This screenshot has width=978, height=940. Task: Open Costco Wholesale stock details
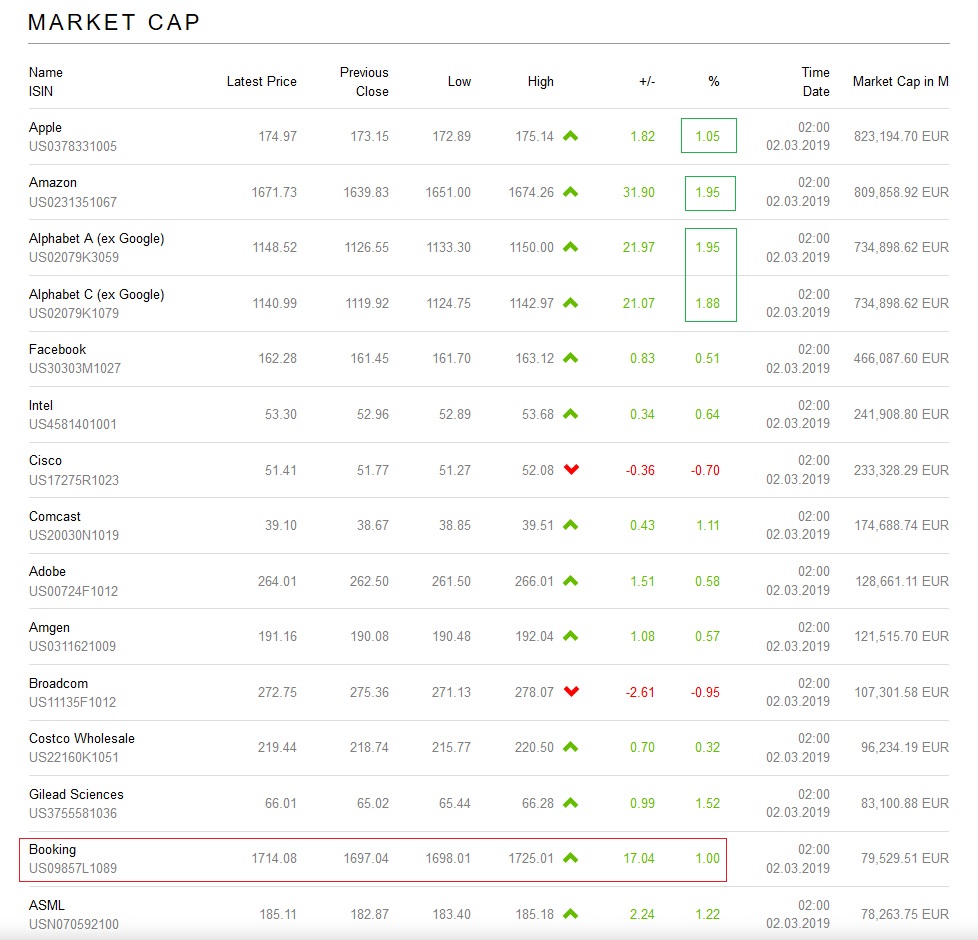pyautogui.click(x=81, y=738)
